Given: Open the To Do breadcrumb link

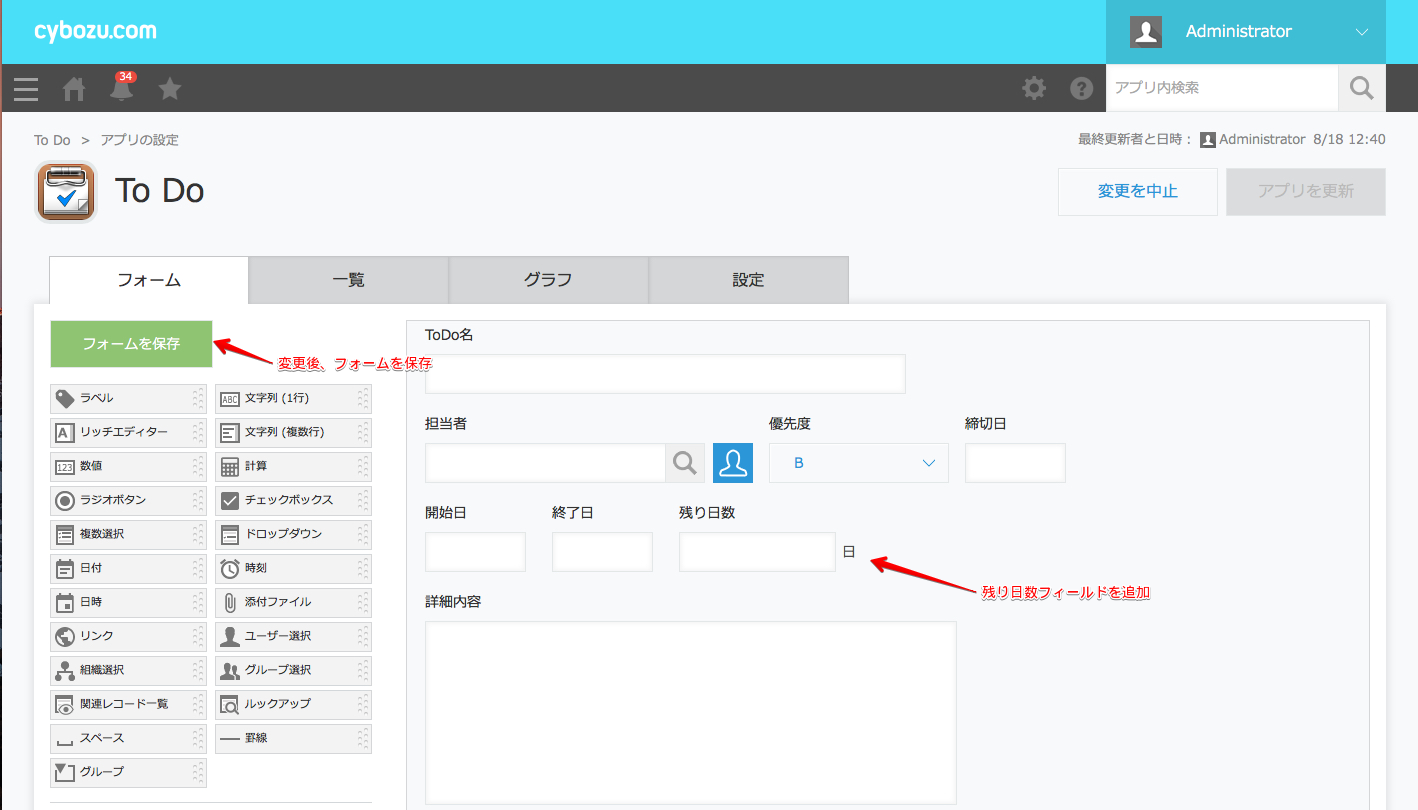Looking at the screenshot, I should pyautogui.click(x=52, y=139).
